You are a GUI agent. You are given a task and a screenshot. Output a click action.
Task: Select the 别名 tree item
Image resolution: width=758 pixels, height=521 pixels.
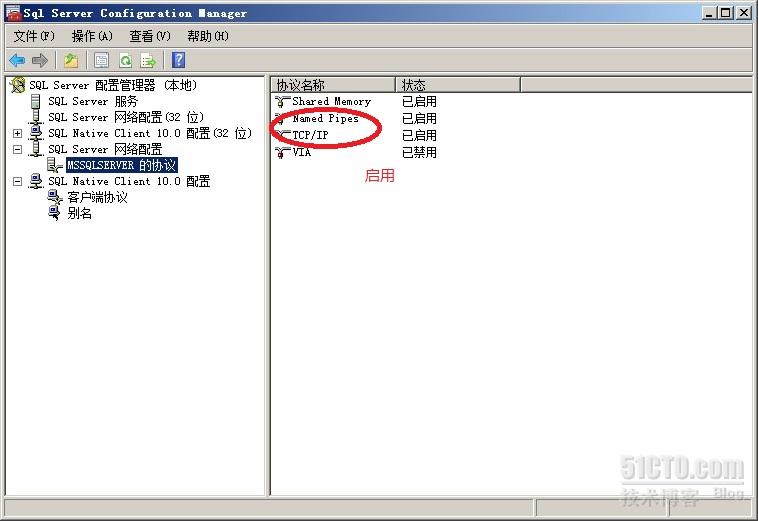79,213
